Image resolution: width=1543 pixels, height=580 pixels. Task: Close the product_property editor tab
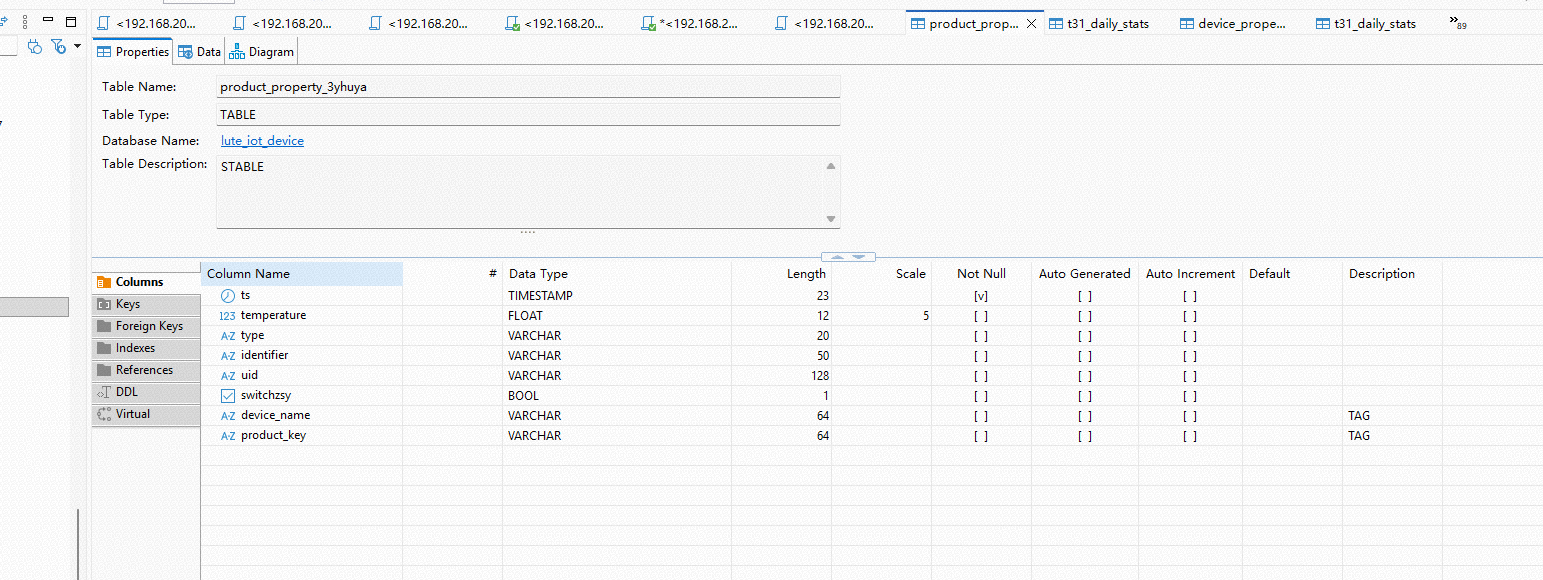(x=1032, y=24)
